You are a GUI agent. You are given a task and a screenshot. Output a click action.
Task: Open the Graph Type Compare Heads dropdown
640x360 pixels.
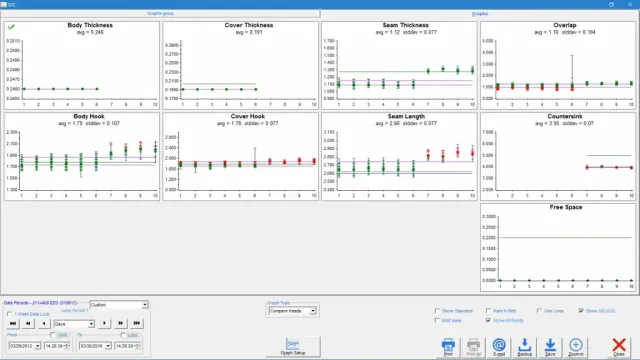[313, 311]
